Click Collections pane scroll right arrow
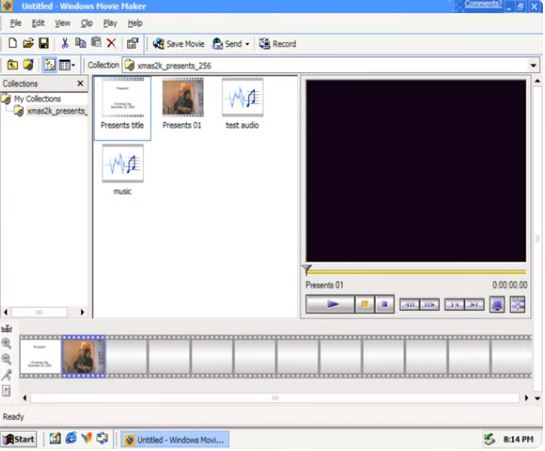Image resolution: width=545 pixels, height=451 pixels. (x=82, y=312)
